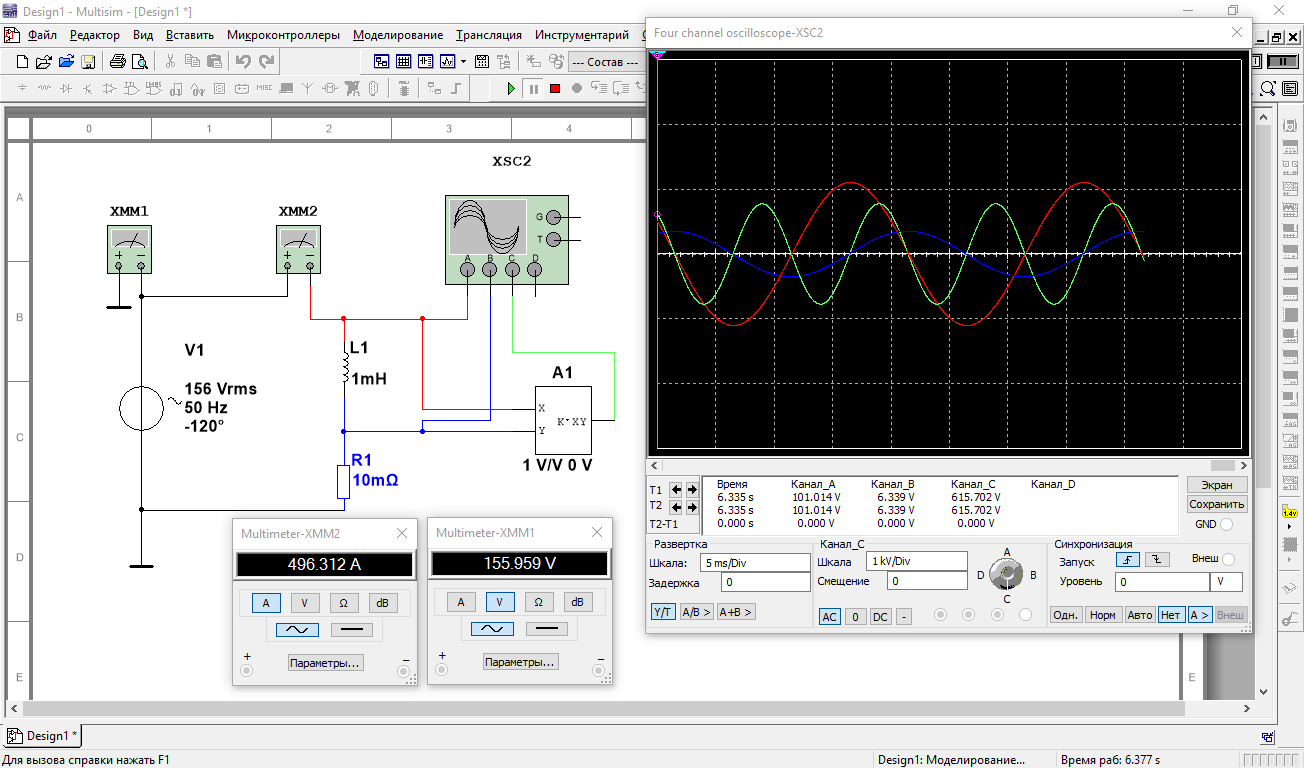The height and width of the screenshot is (768, 1304).
Task: Run the simulation with green play
Action: coord(511,88)
